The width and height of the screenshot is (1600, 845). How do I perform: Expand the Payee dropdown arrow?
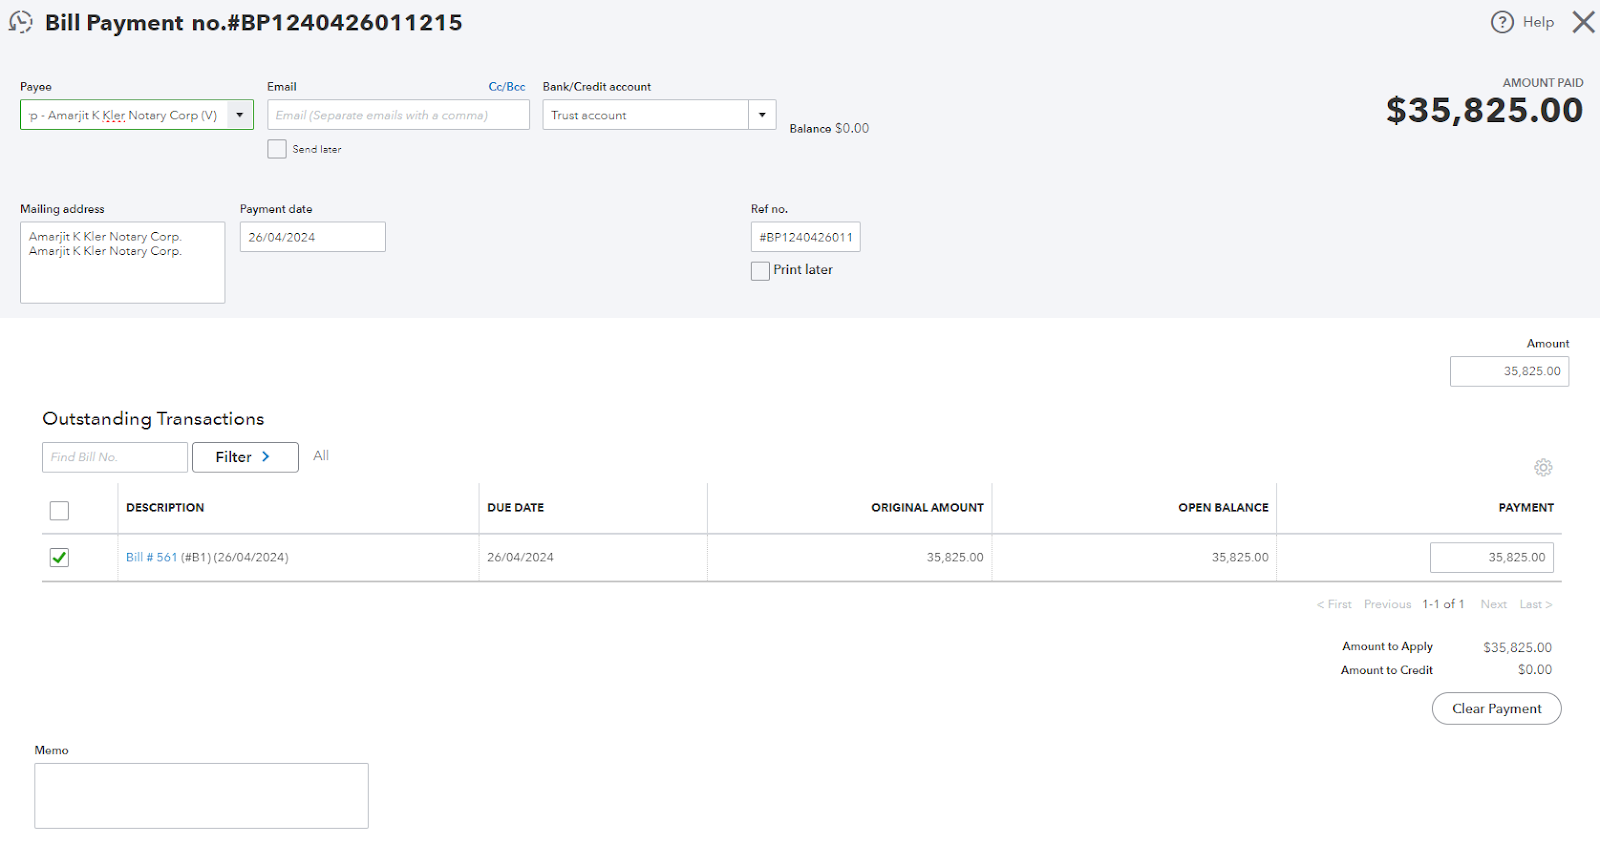tap(240, 115)
